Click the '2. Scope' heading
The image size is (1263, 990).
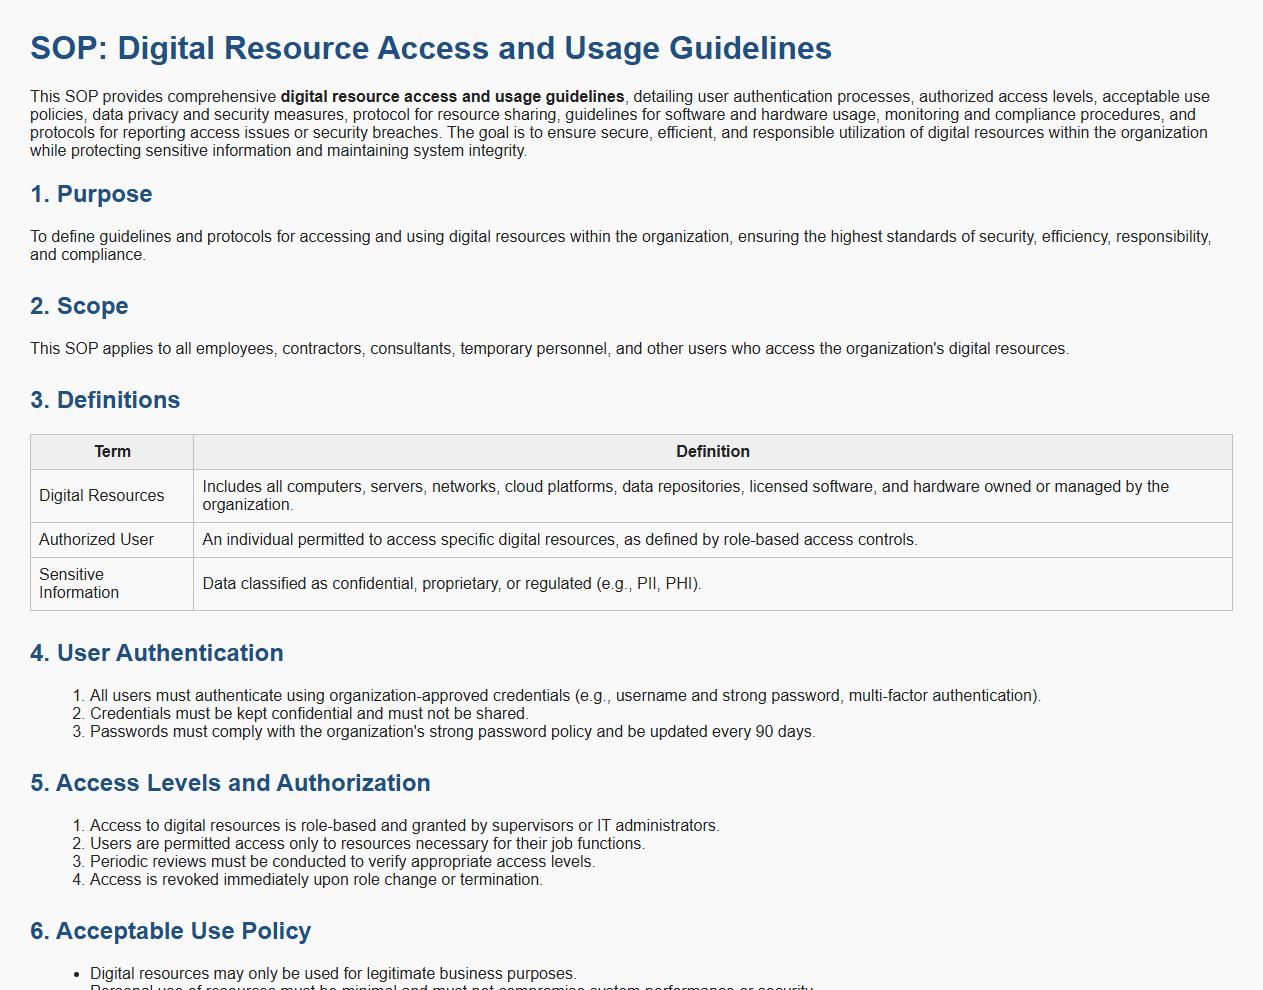coord(79,306)
